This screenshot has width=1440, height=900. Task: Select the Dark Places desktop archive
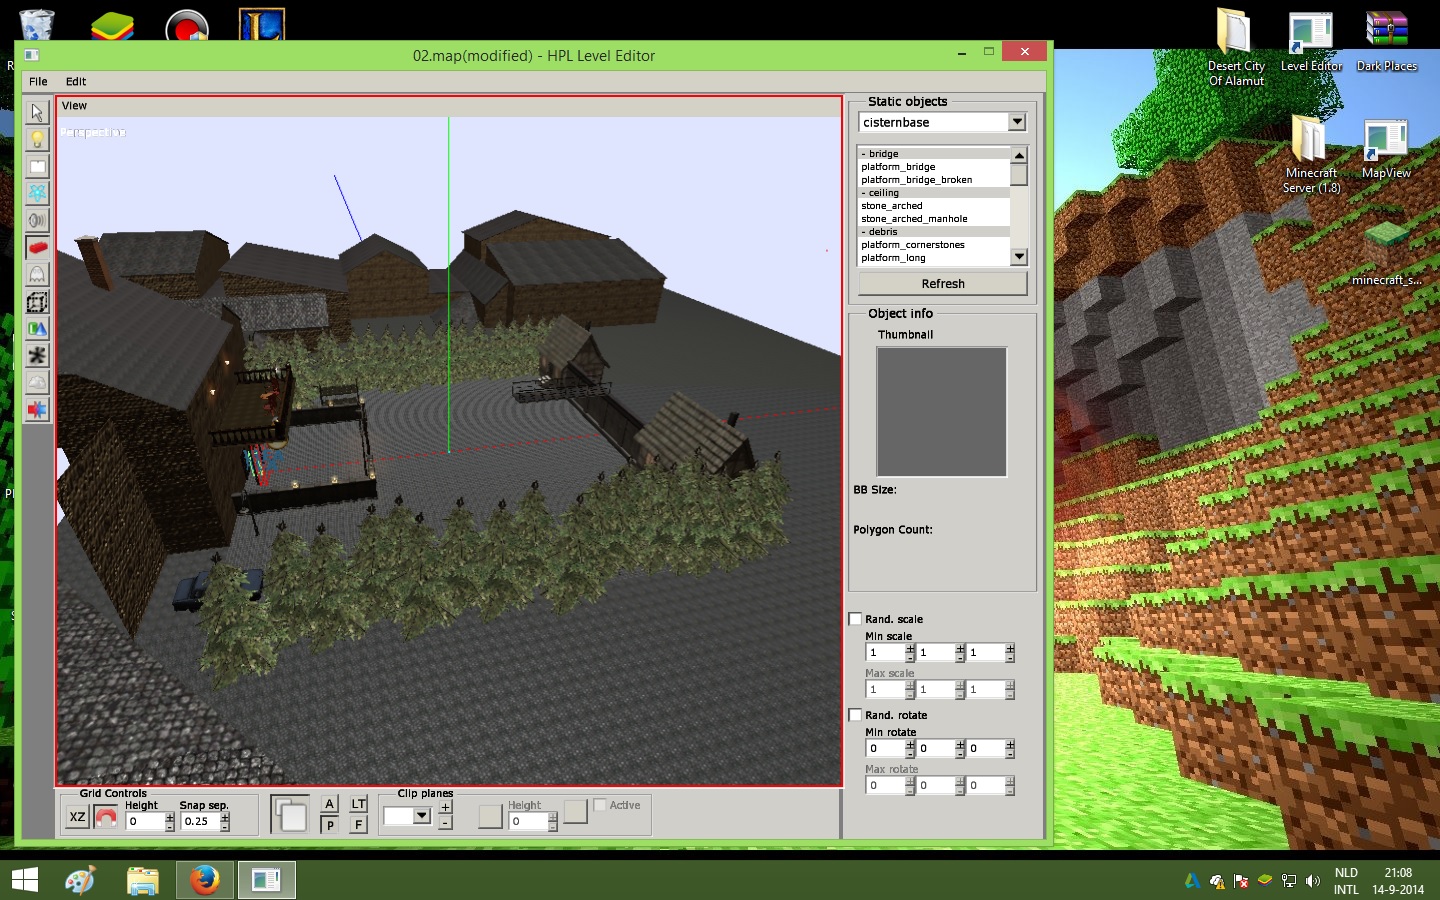[1386, 42]
